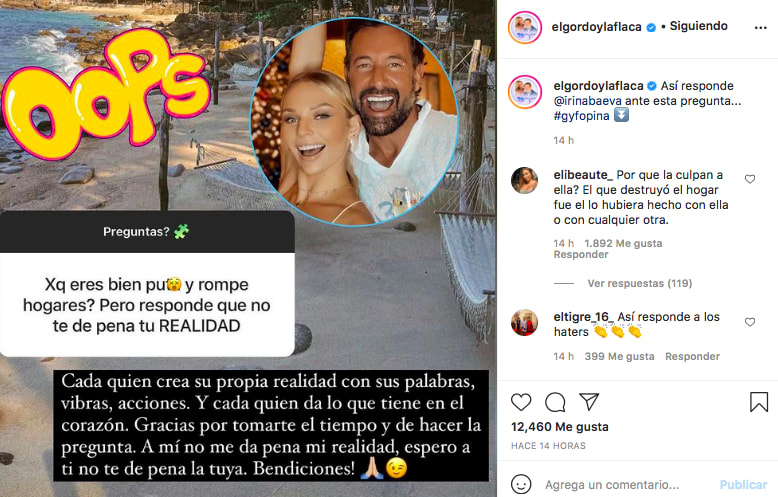
Task: Like the eltigre_16_ comment
Action: (x=750, y=322)
